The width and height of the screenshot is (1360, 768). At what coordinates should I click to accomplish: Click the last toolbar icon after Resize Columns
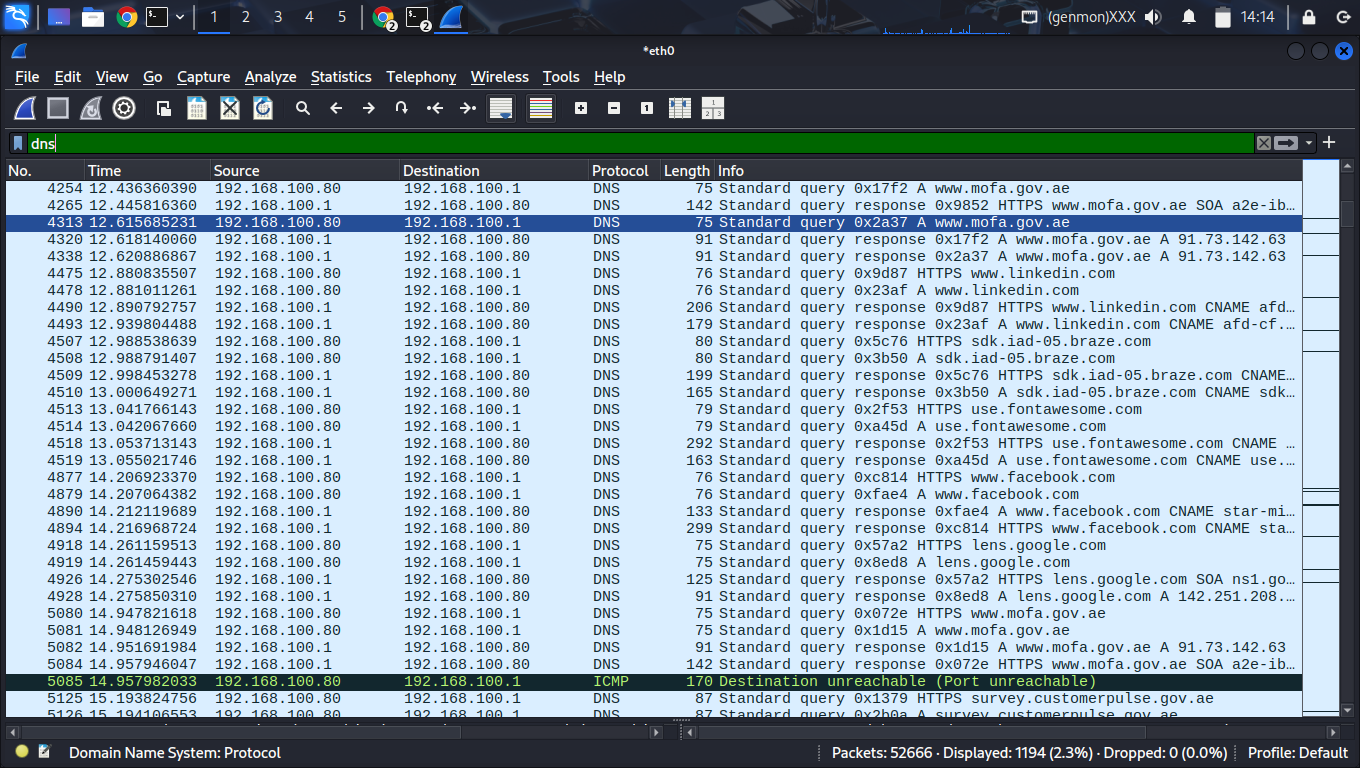coord(713,108)
